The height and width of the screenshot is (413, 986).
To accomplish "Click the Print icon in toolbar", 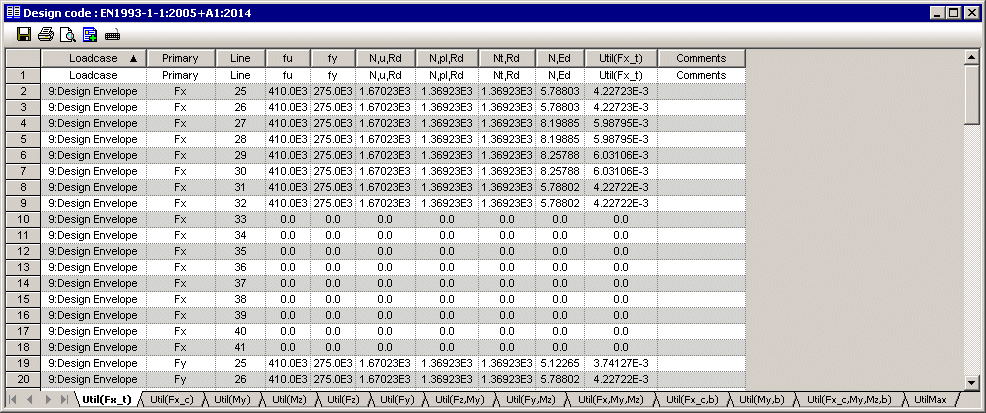I will tap(45, 35).
